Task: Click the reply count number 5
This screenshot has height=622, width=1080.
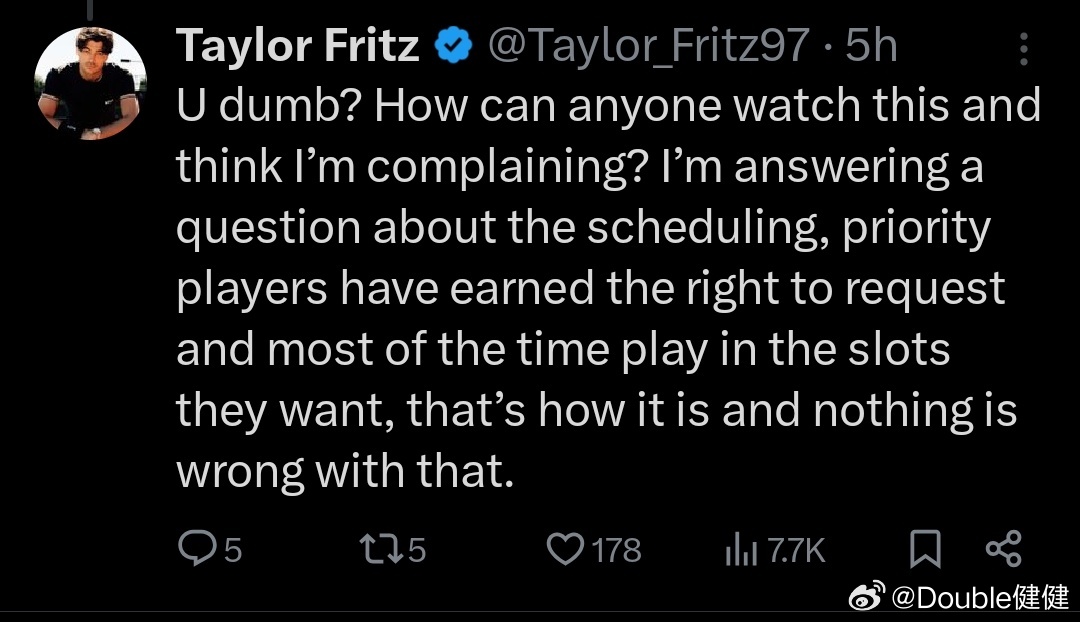Action: pyautogui.click(x=232, y=549)
